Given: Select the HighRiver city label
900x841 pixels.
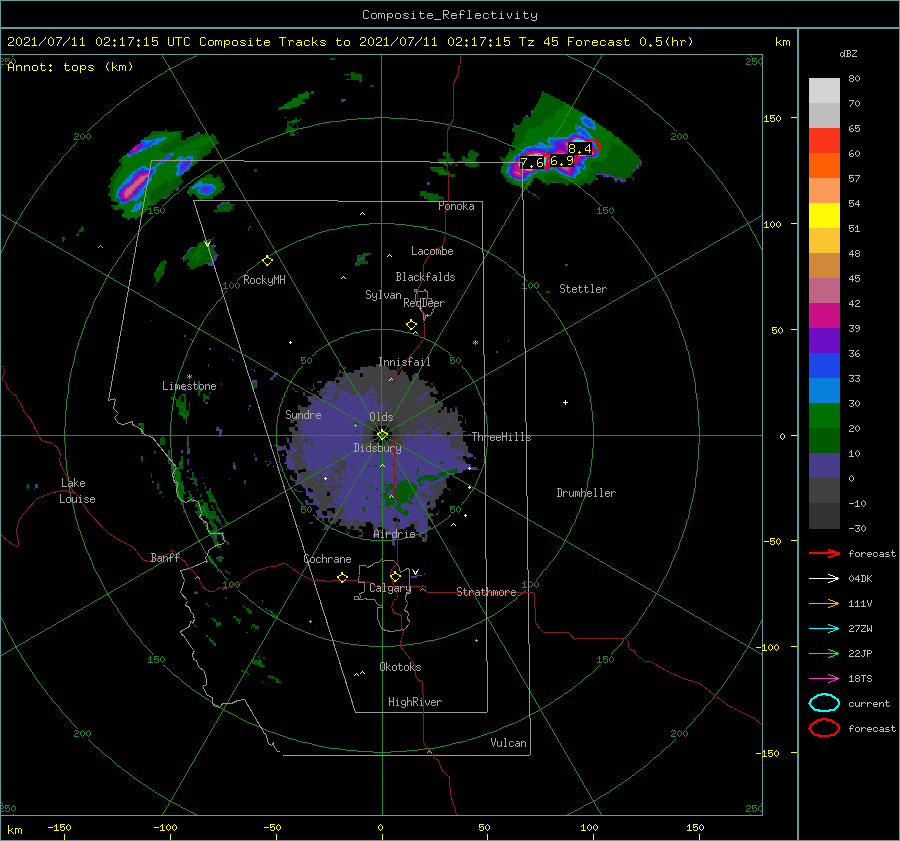Looking at the screenshot, I should [x=415, y=702].
